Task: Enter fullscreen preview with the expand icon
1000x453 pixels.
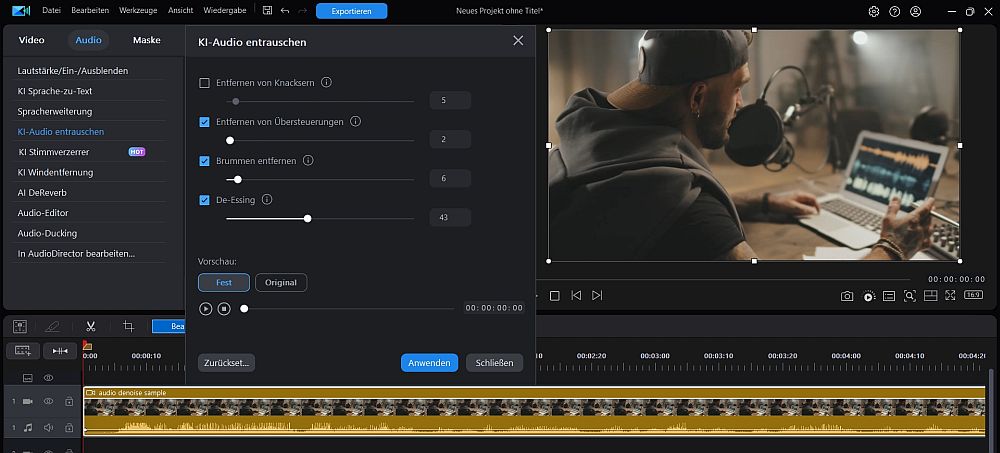Action: [950, 295]
